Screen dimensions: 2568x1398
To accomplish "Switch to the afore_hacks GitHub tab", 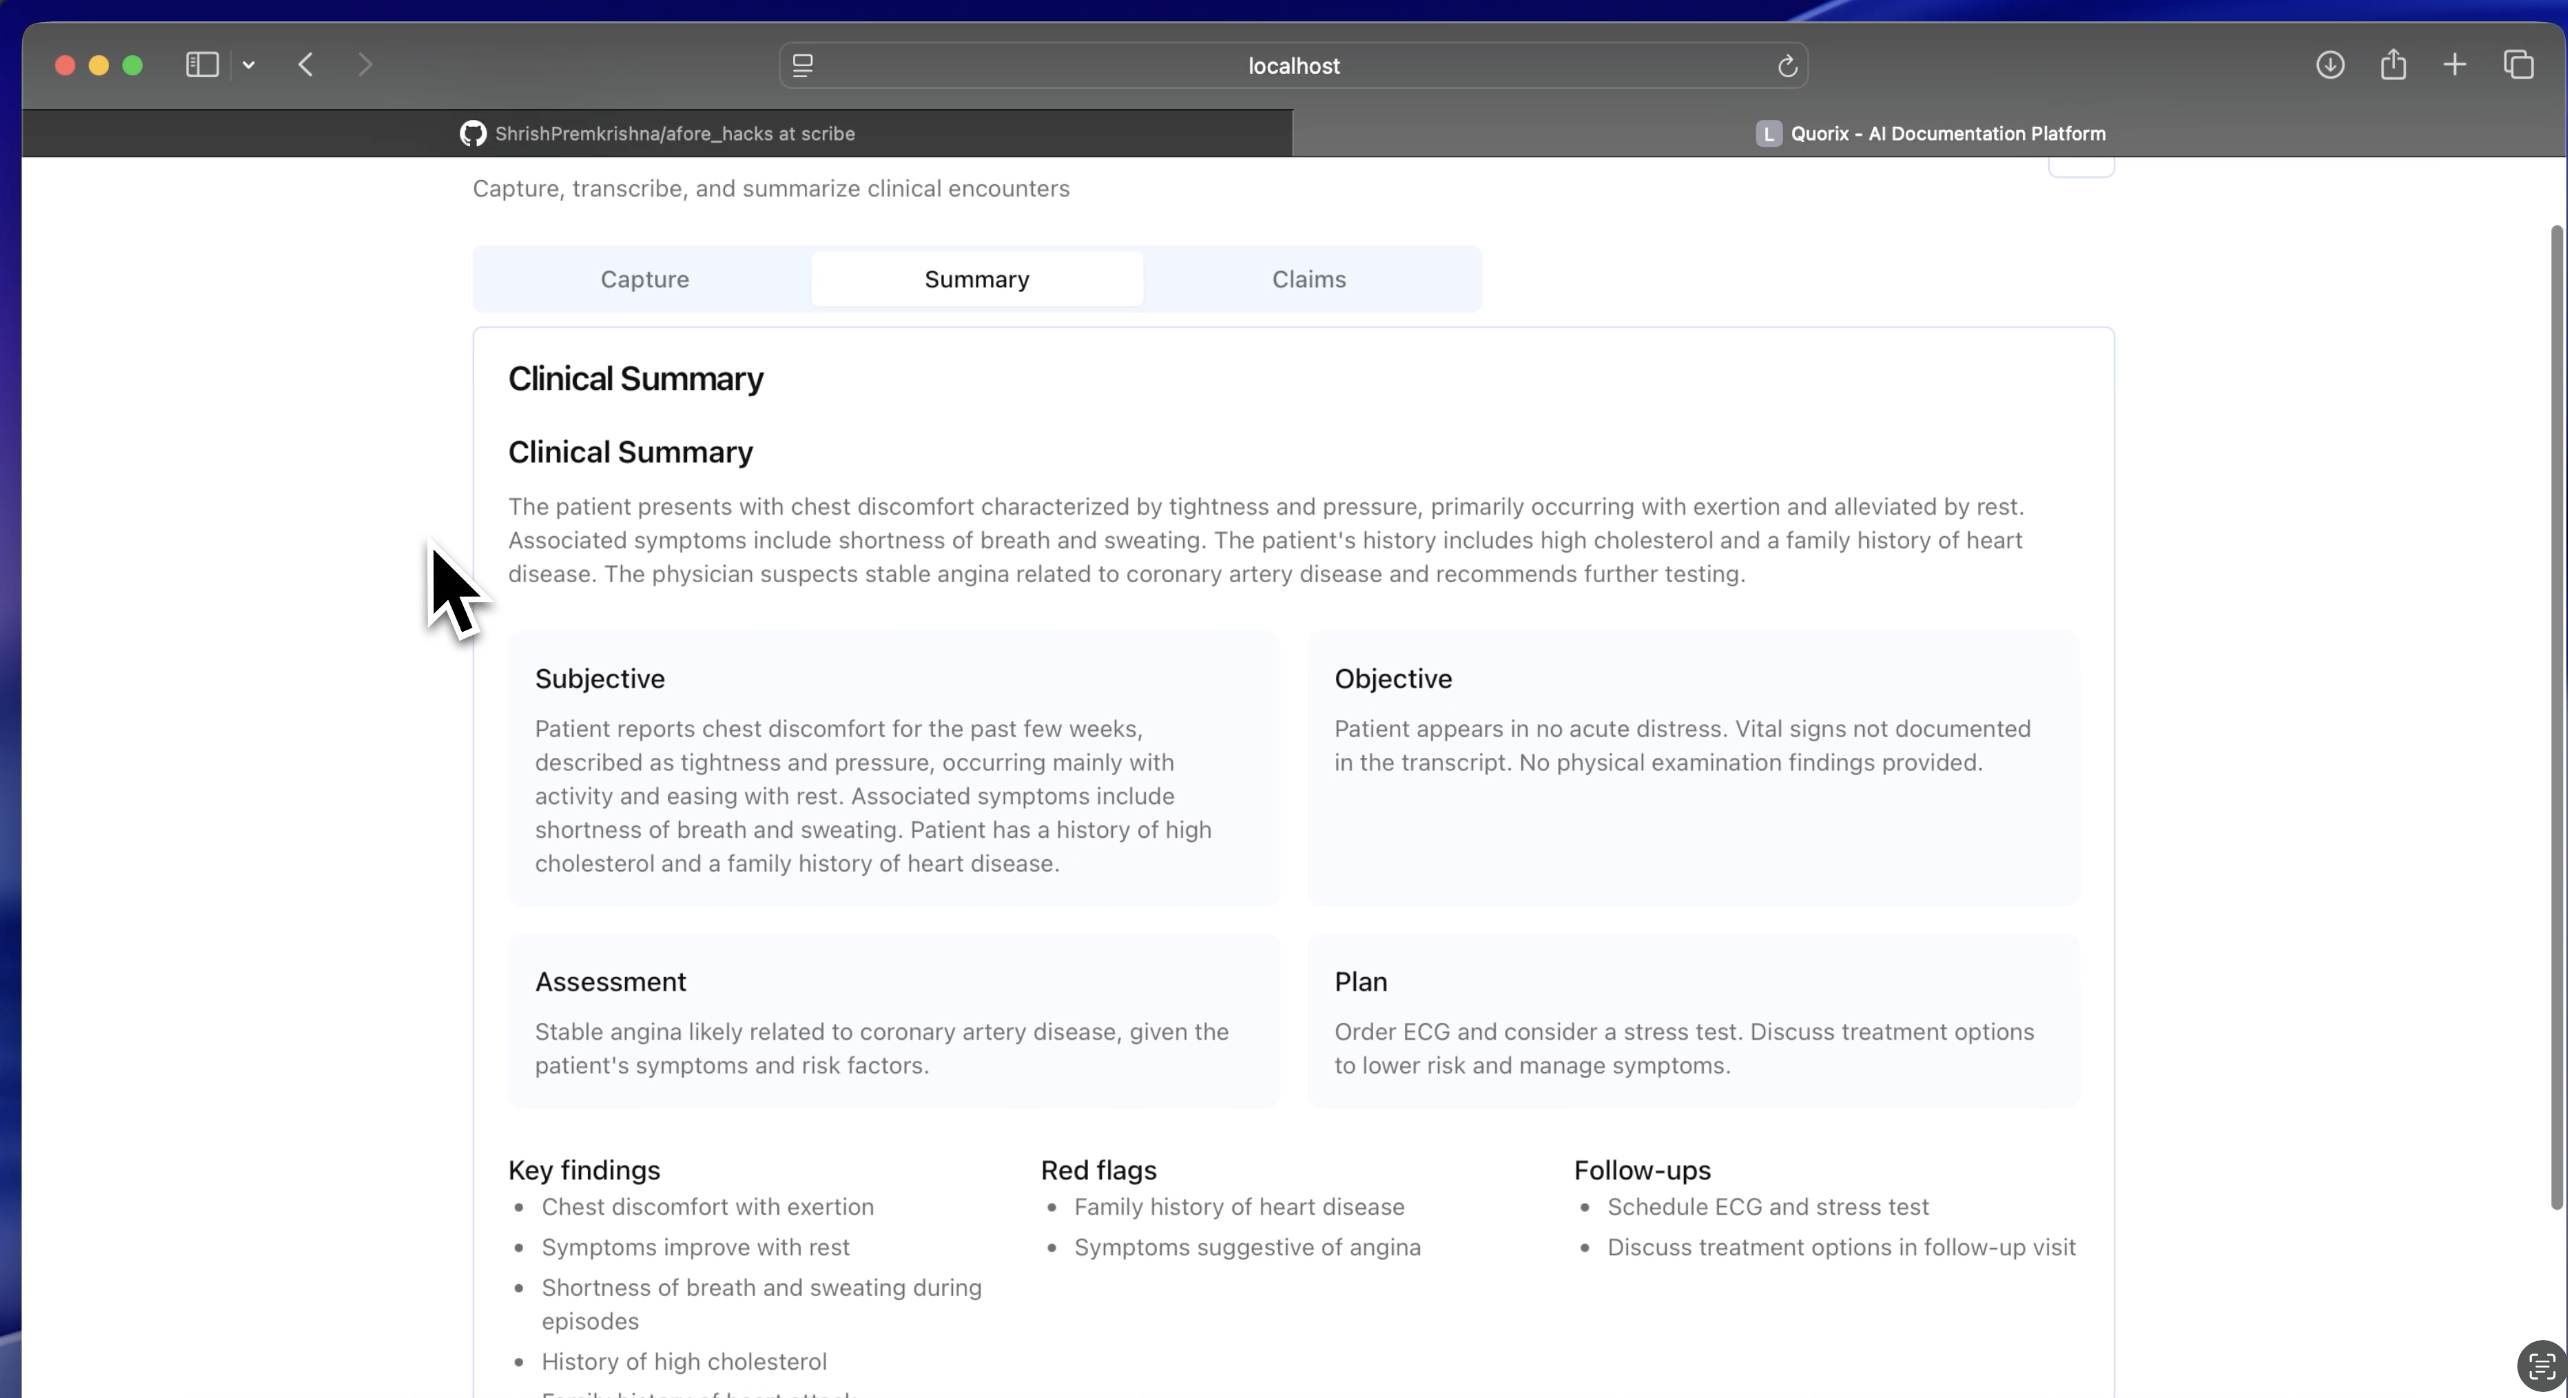I will point(657,133).
